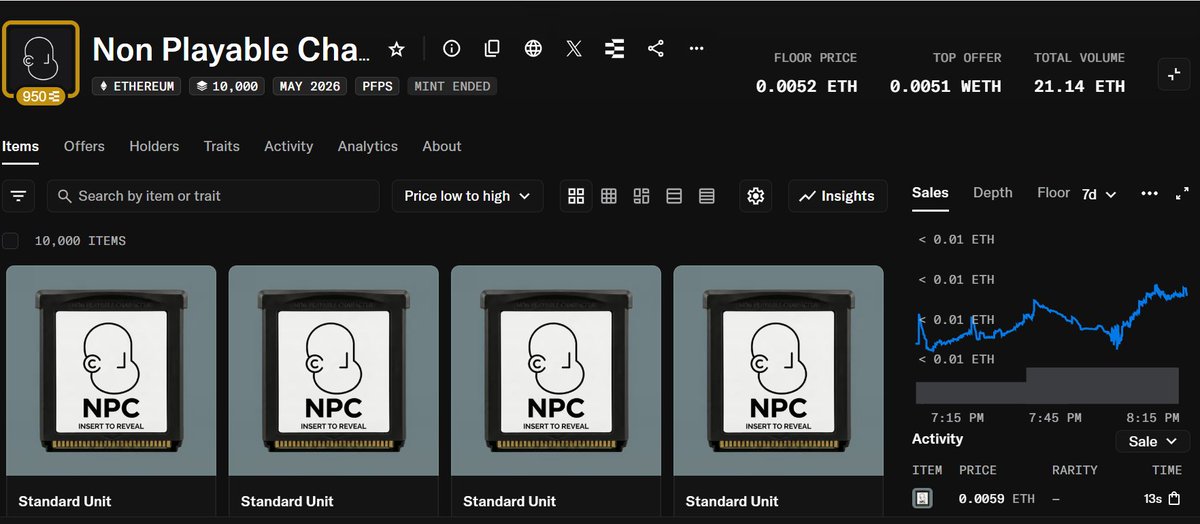Image resolution: width=1200 pixels, height=524 pixels.
Task: Click the 0.0051 WETH top offer
Action: tap(945, 86)
